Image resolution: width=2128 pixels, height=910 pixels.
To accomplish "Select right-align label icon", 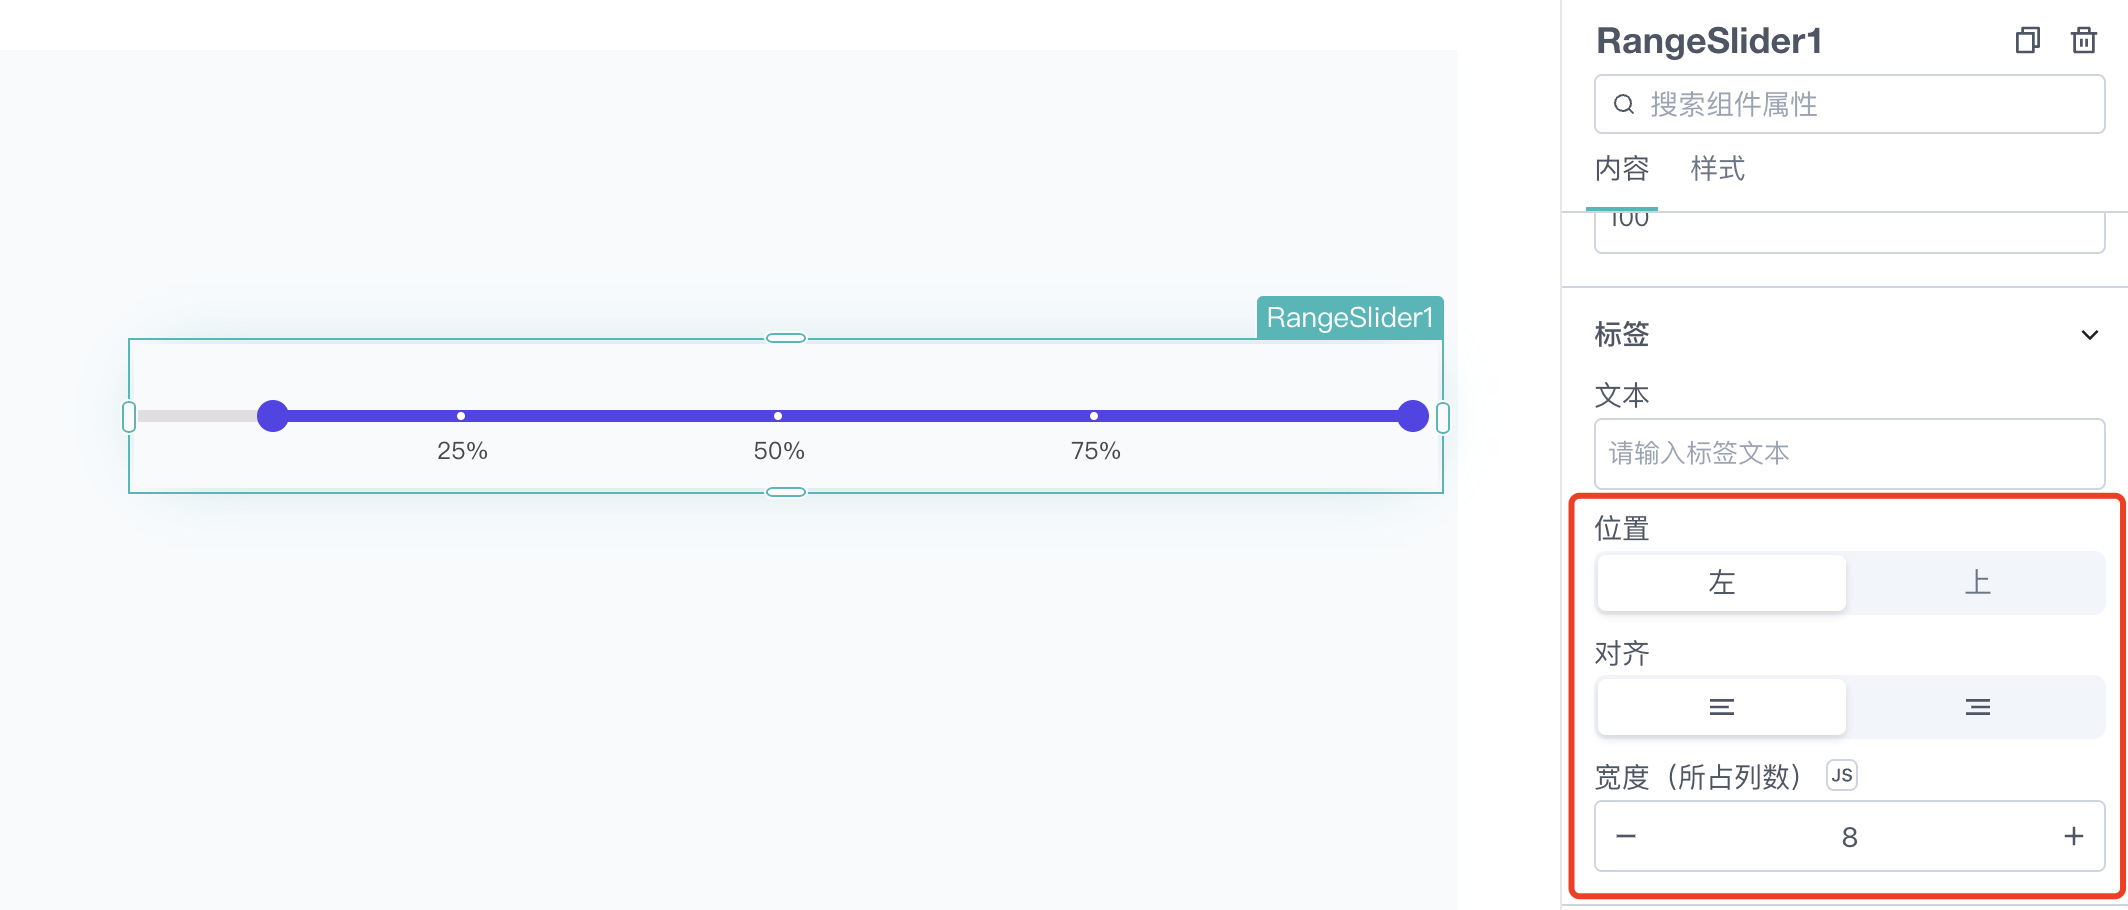I will [1977, 707].
